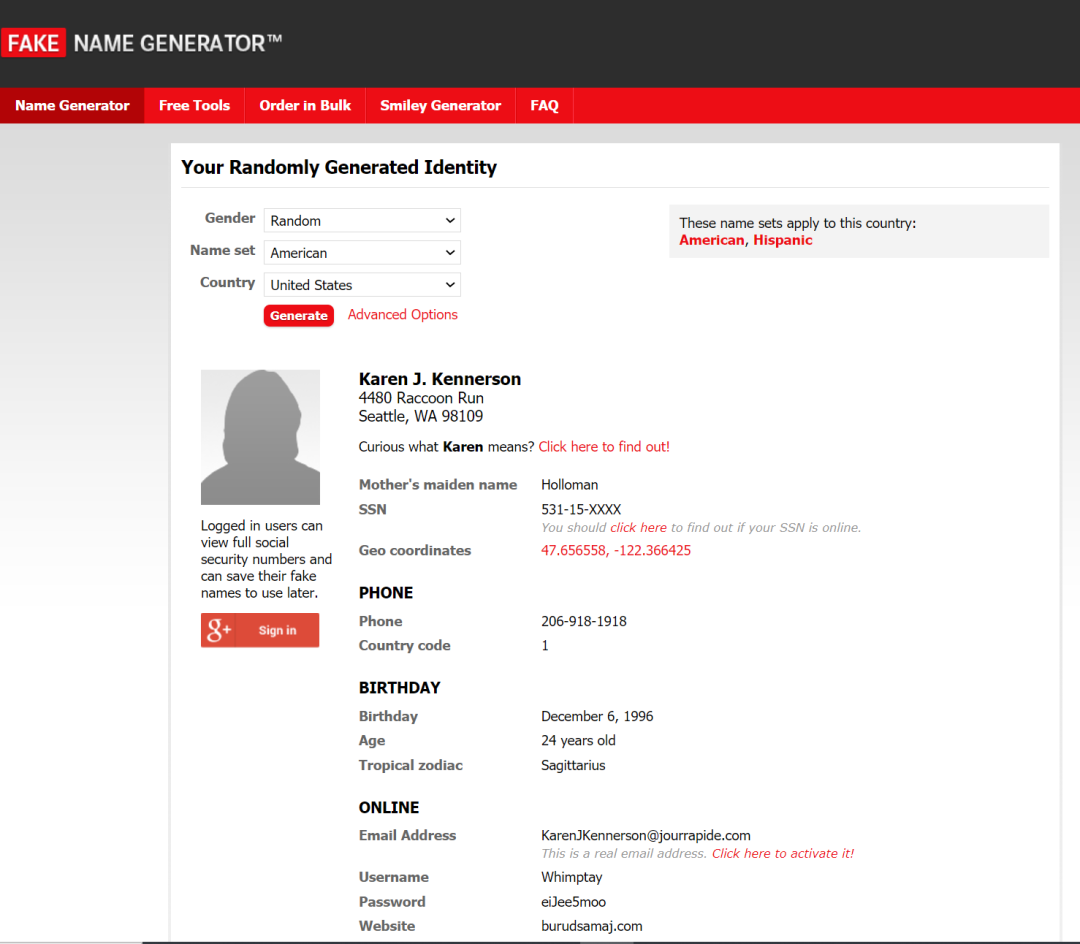Expand the Name set dropdown
Viewport: 1080px width, 944px height.
tap(362, 253)
